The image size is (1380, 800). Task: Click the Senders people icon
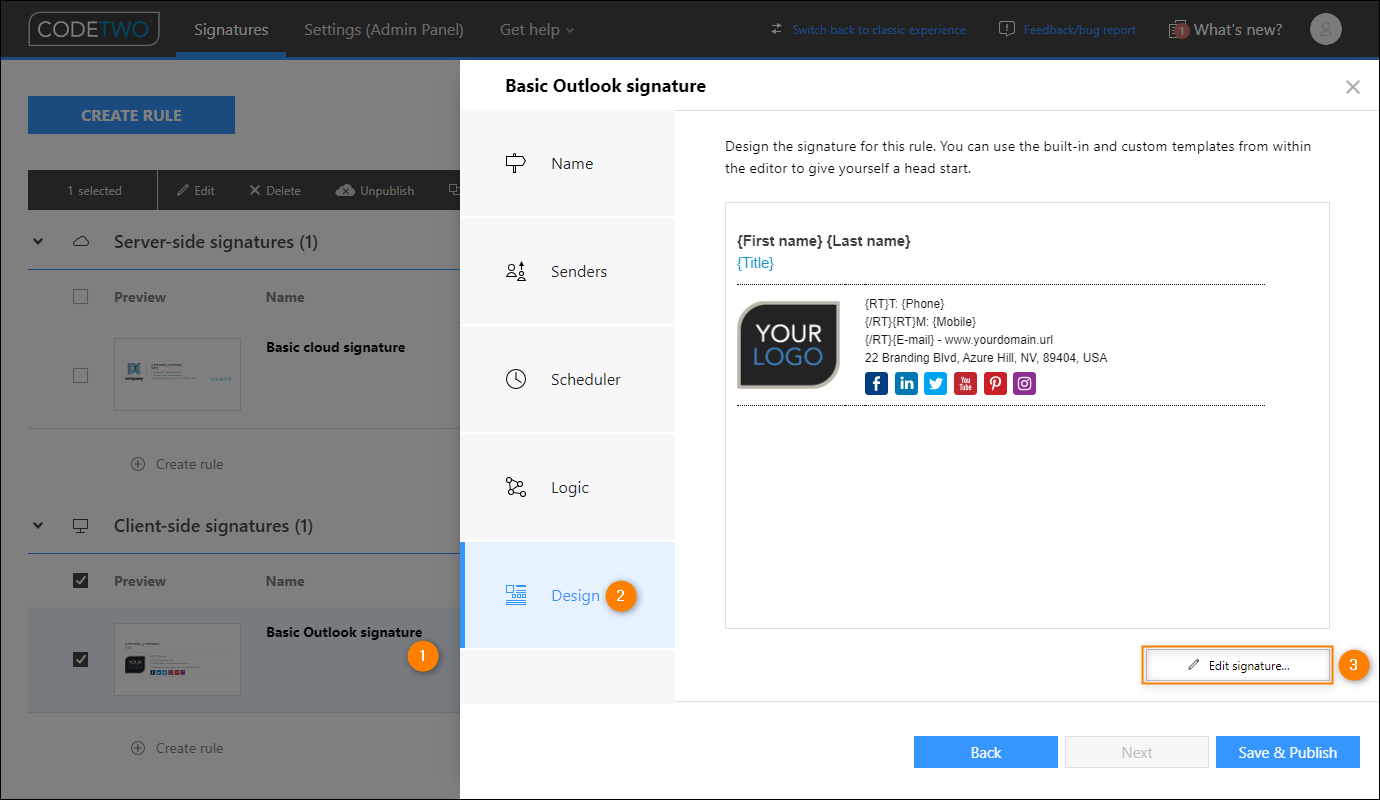point(516,271)
